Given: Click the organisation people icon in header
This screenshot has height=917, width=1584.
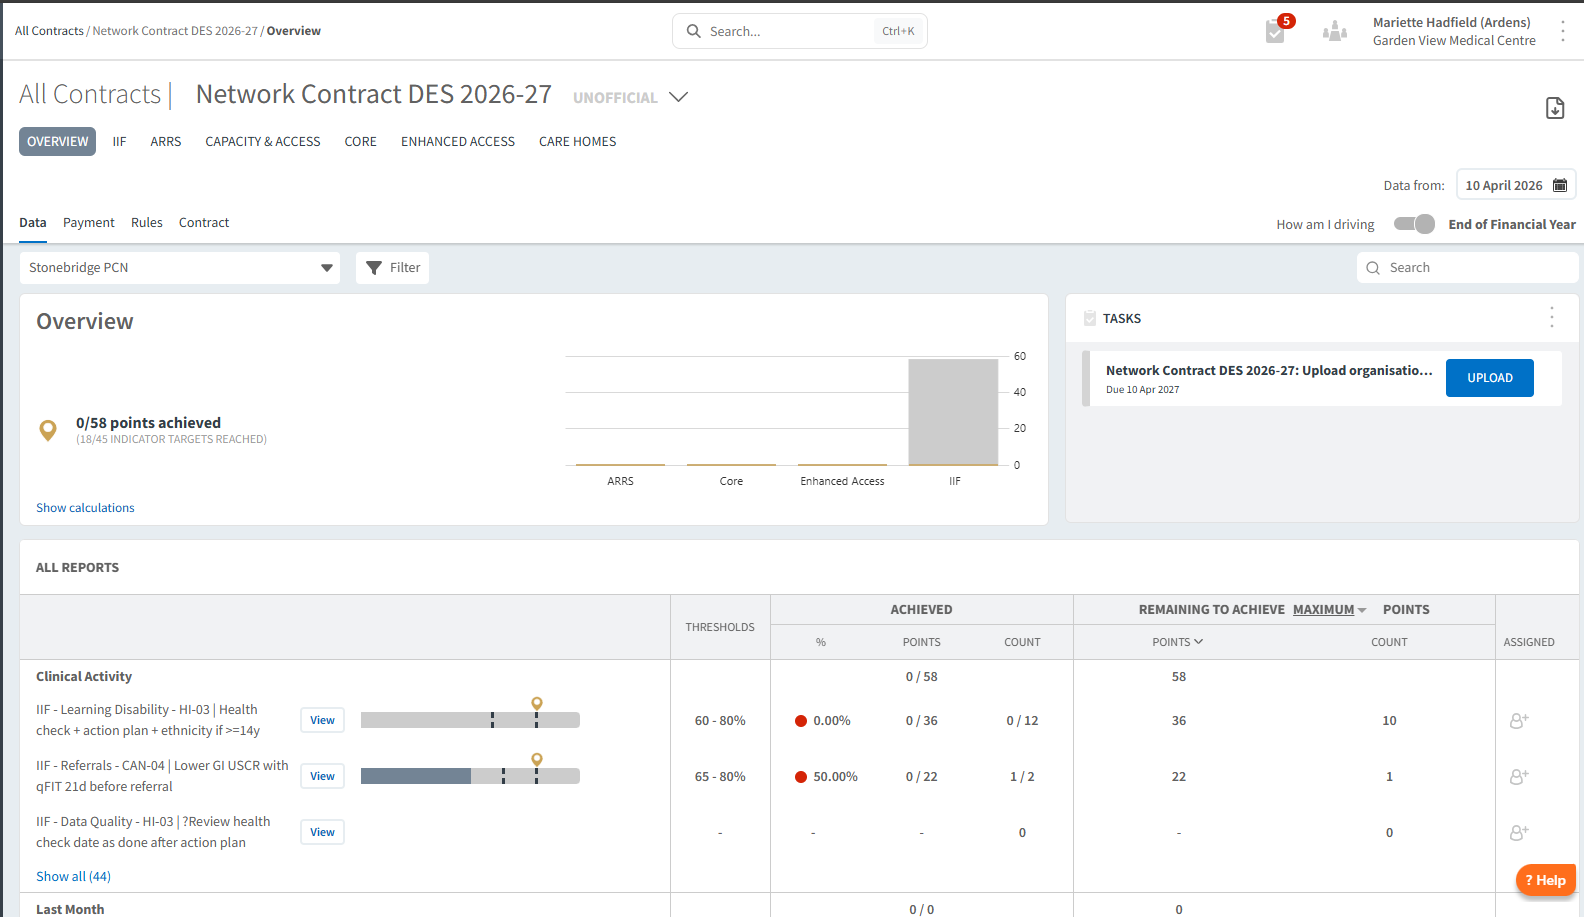Looking at the screenshot, I should [1334, 32].
